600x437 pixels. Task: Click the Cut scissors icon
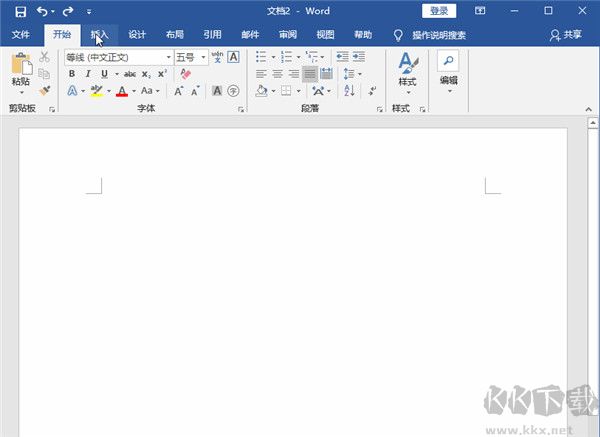pos(45,57)
